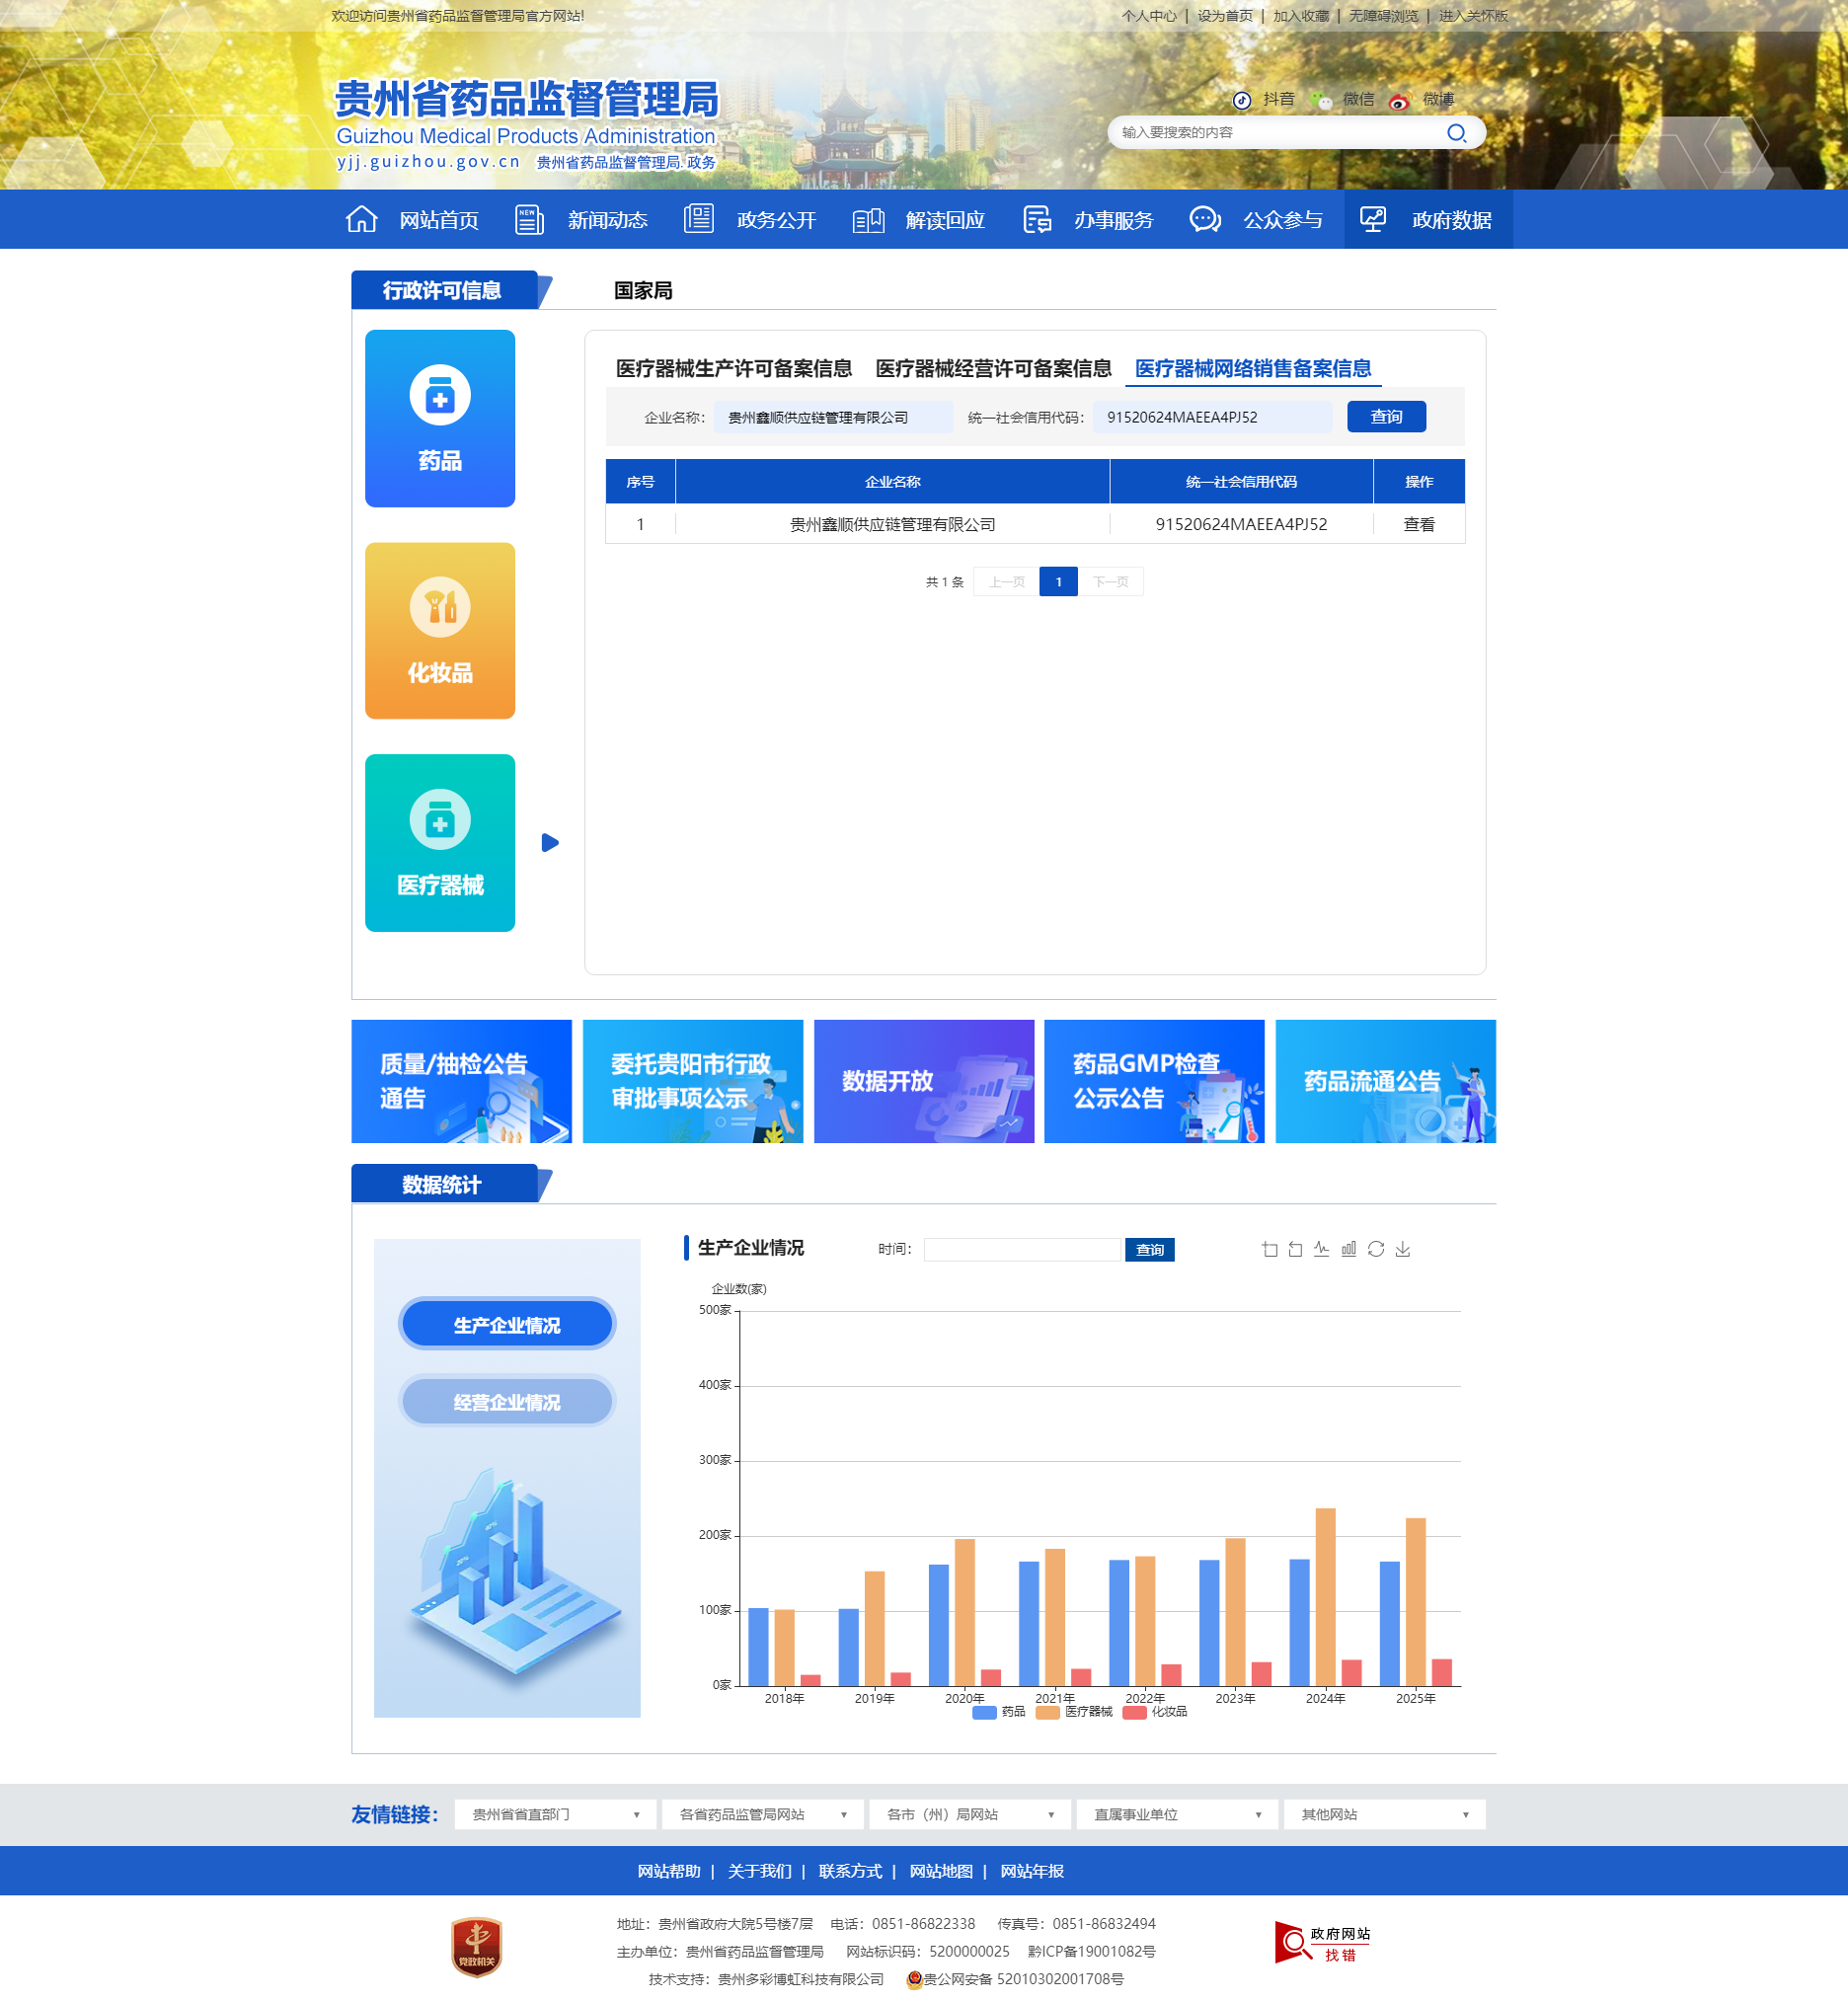Switch to 医疗器械经营许可备案信息 tab

coord(993,369)
